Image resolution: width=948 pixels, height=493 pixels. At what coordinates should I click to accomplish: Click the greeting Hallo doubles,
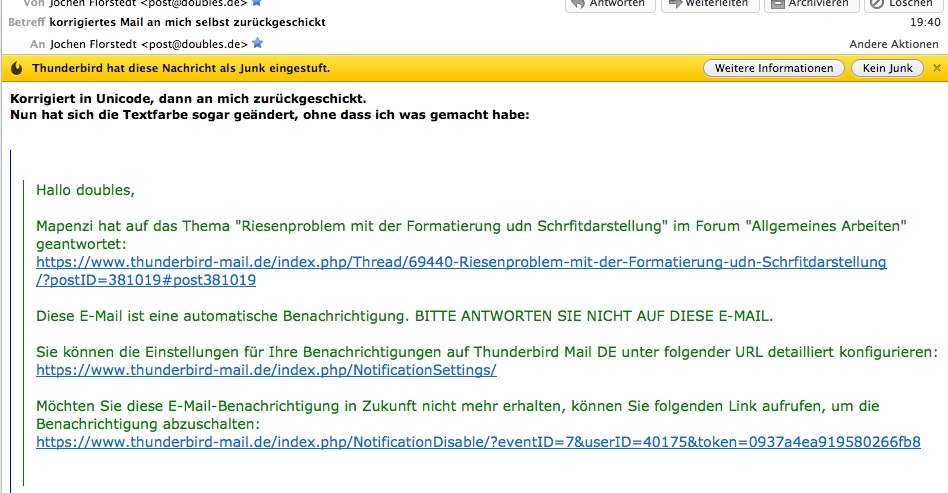[85, 190]
